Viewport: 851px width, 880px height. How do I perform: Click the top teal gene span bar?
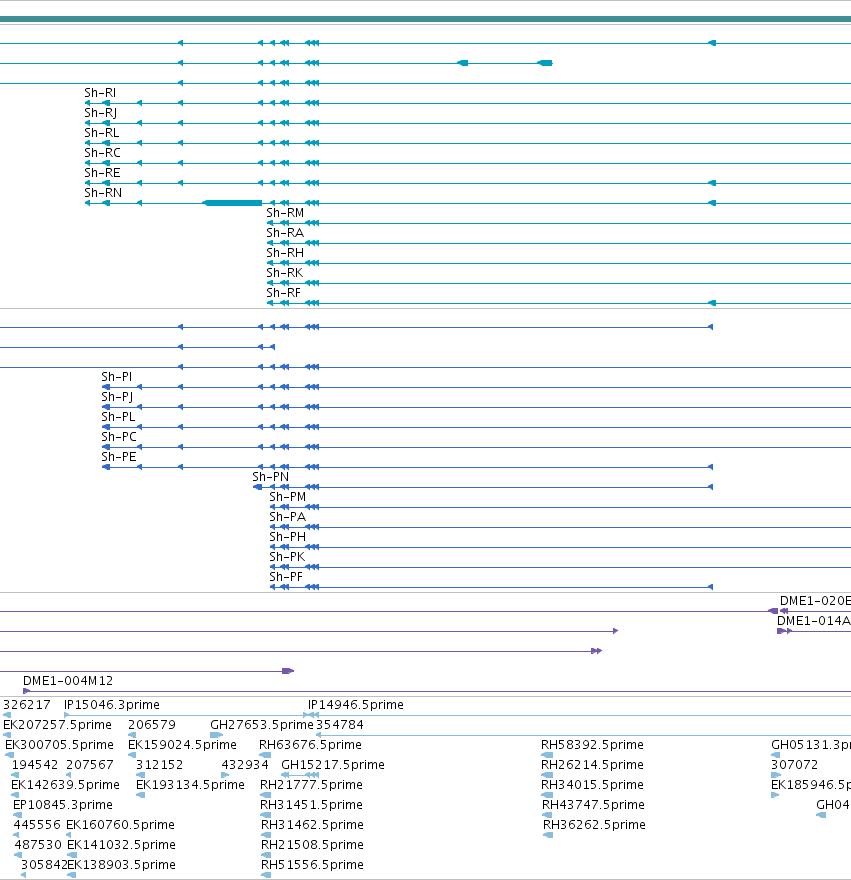(426, 19)
